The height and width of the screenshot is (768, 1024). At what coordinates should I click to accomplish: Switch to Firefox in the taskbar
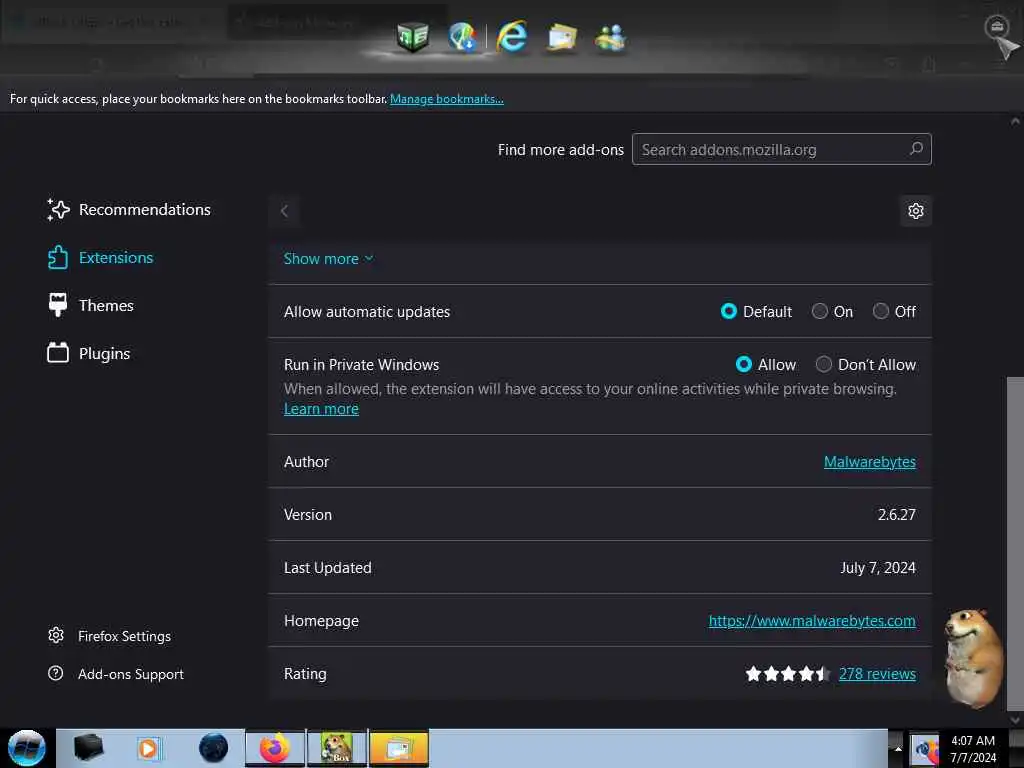275,748
